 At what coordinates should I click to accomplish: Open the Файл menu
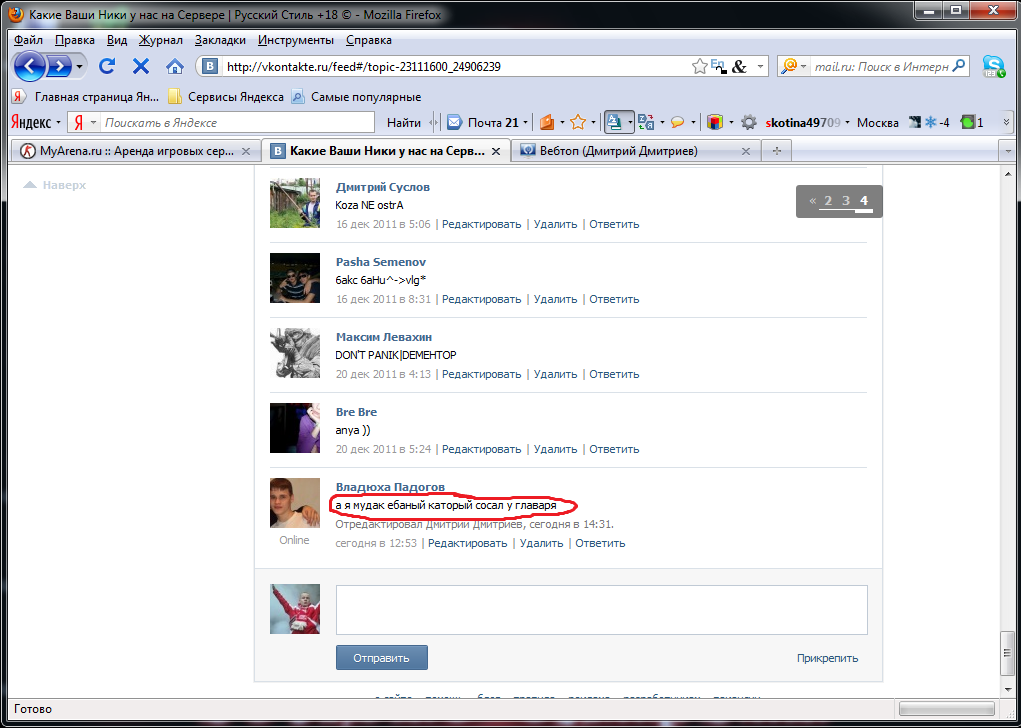[29, 40]
